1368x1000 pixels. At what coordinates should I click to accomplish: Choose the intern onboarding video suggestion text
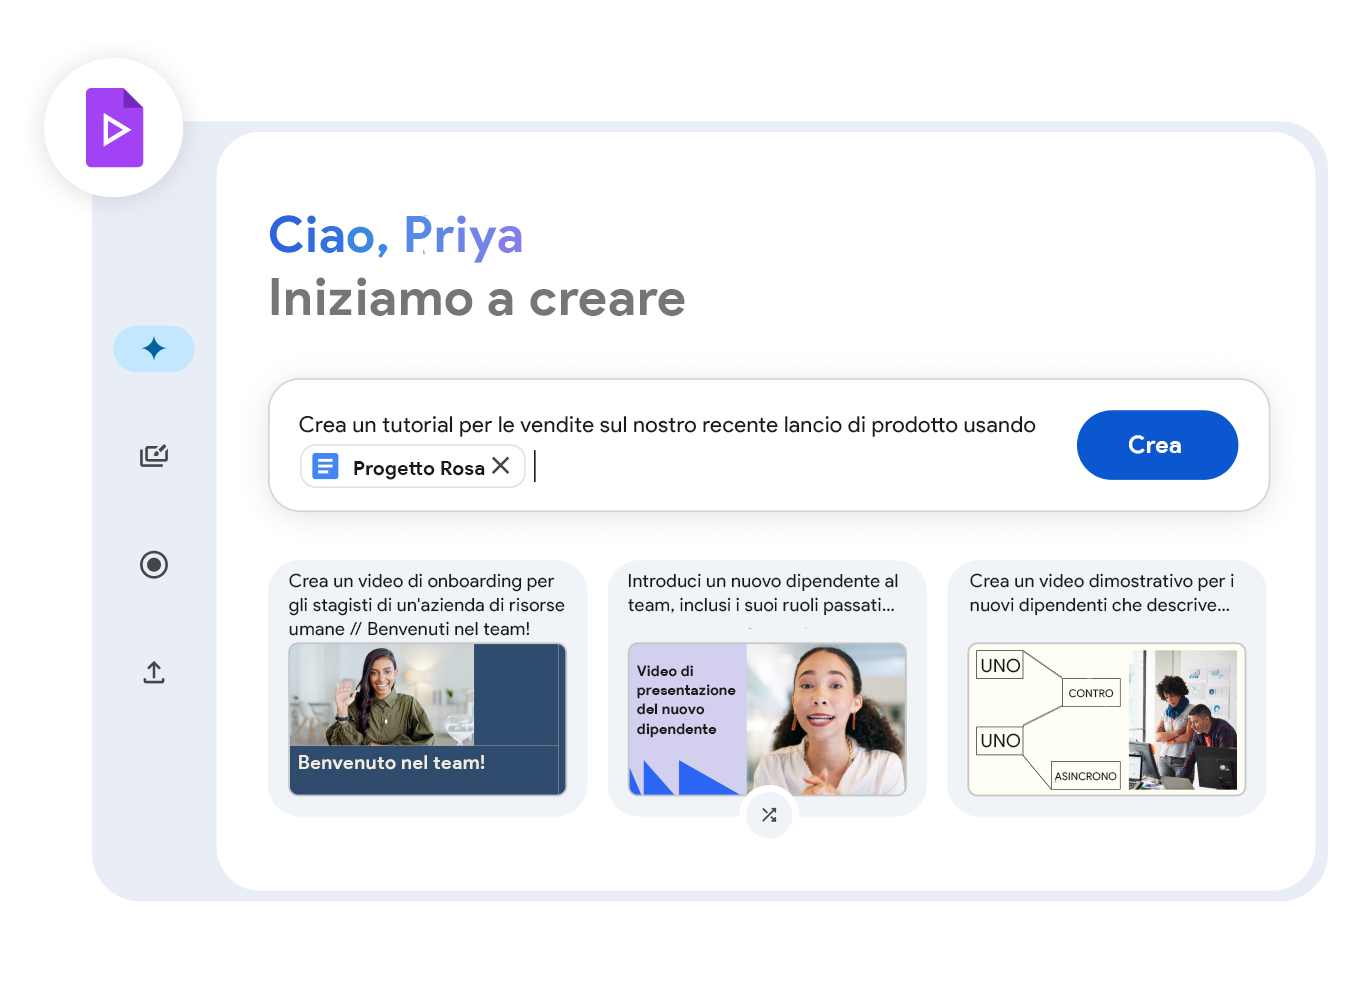[426, 605]
